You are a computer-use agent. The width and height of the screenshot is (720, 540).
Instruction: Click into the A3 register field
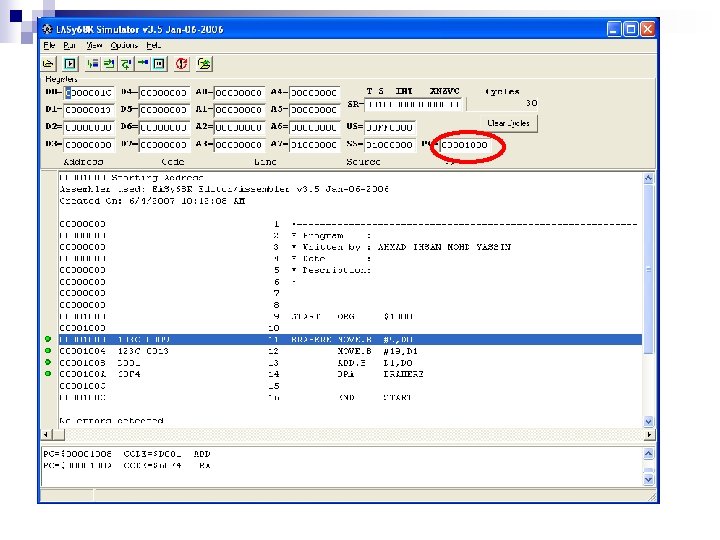tap(239, 145)
